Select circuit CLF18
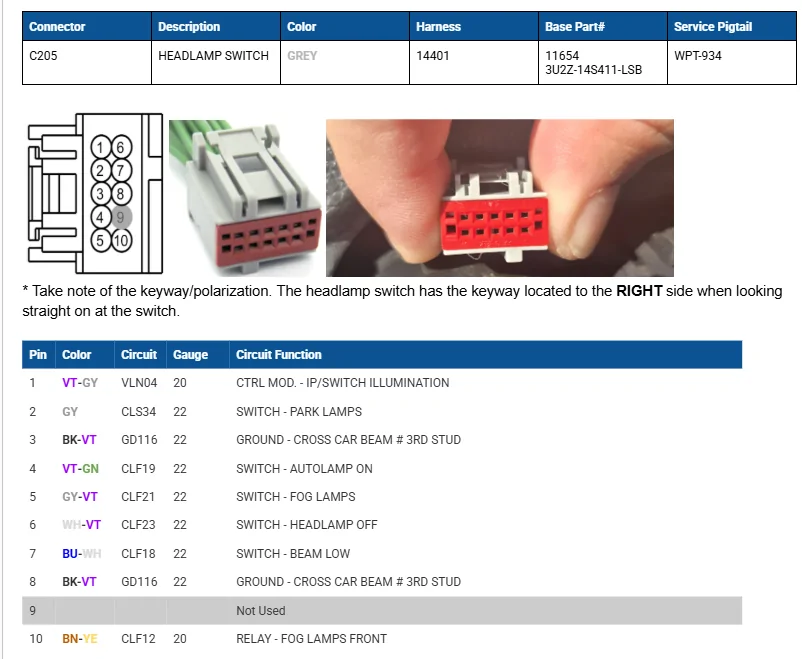This screenshot has width=802, height=659. 139,553
